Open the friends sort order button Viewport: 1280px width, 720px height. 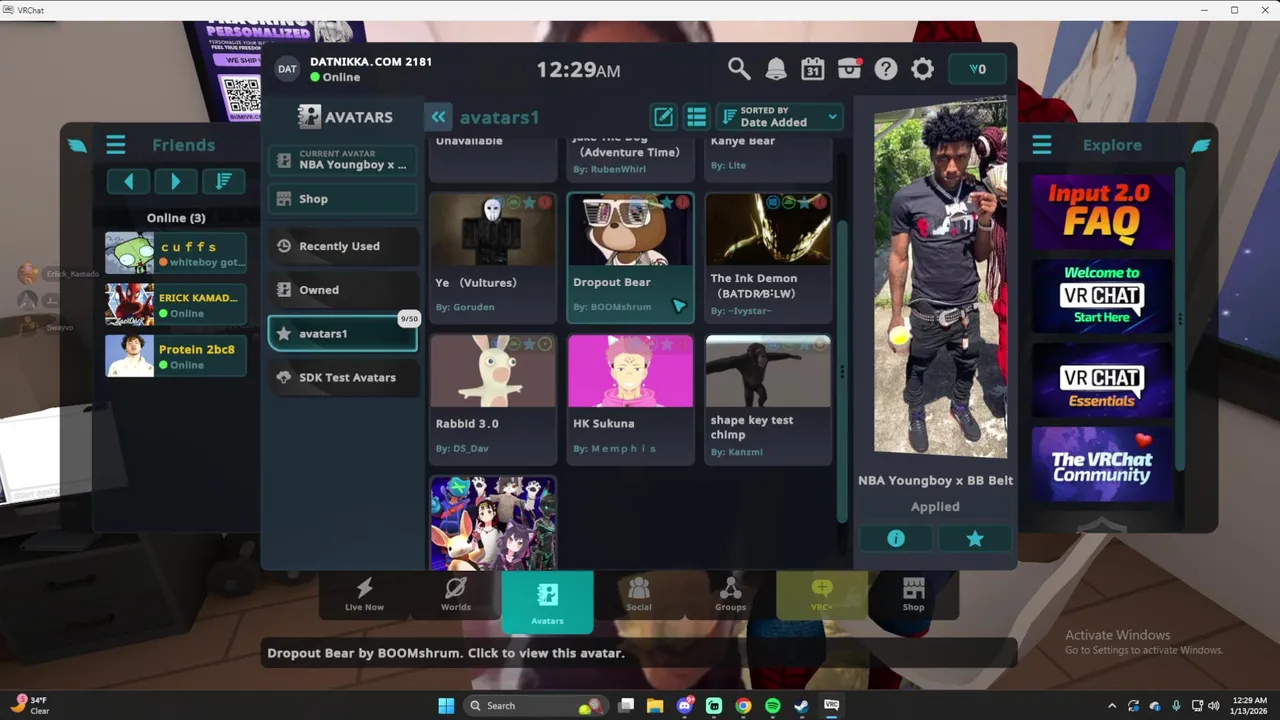pyautogui.click(x=223, y=181)
